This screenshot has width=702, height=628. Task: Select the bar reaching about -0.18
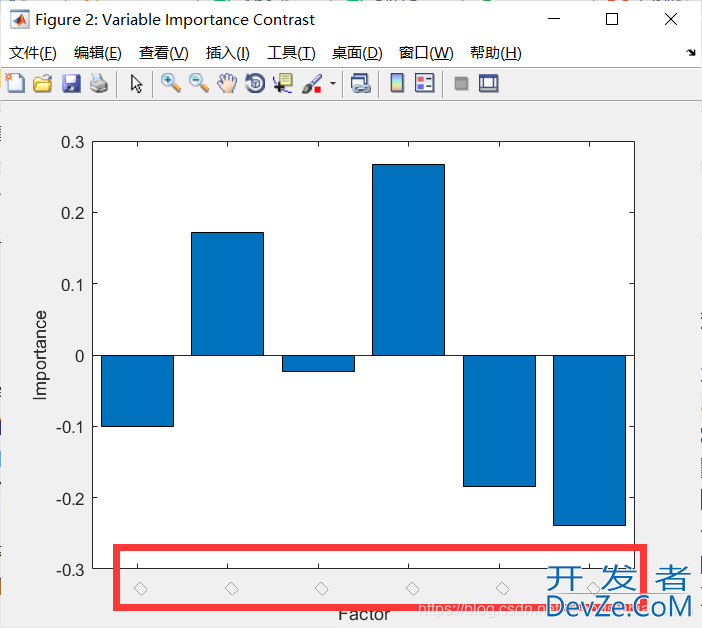tap(499, 421)
